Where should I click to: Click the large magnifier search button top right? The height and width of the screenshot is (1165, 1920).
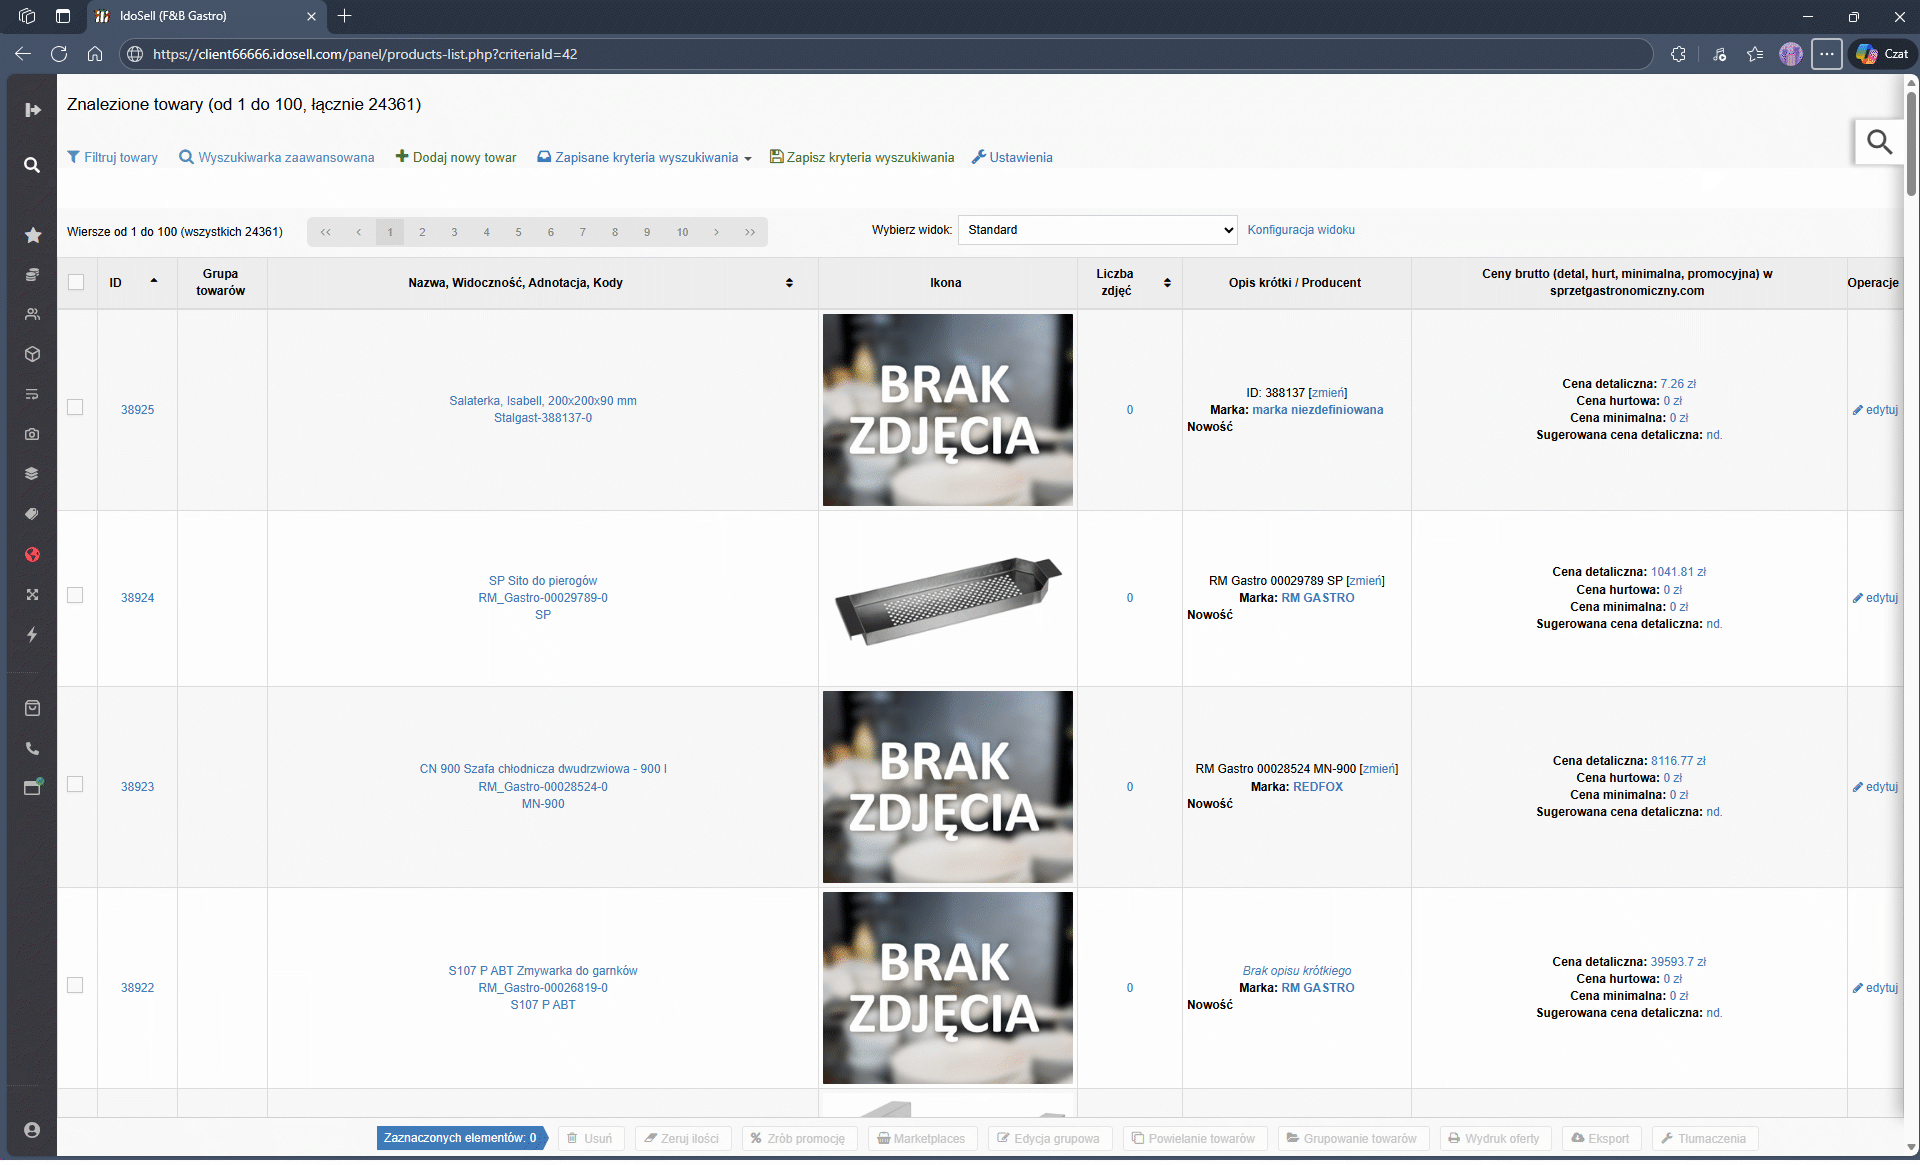[1879, 143]
